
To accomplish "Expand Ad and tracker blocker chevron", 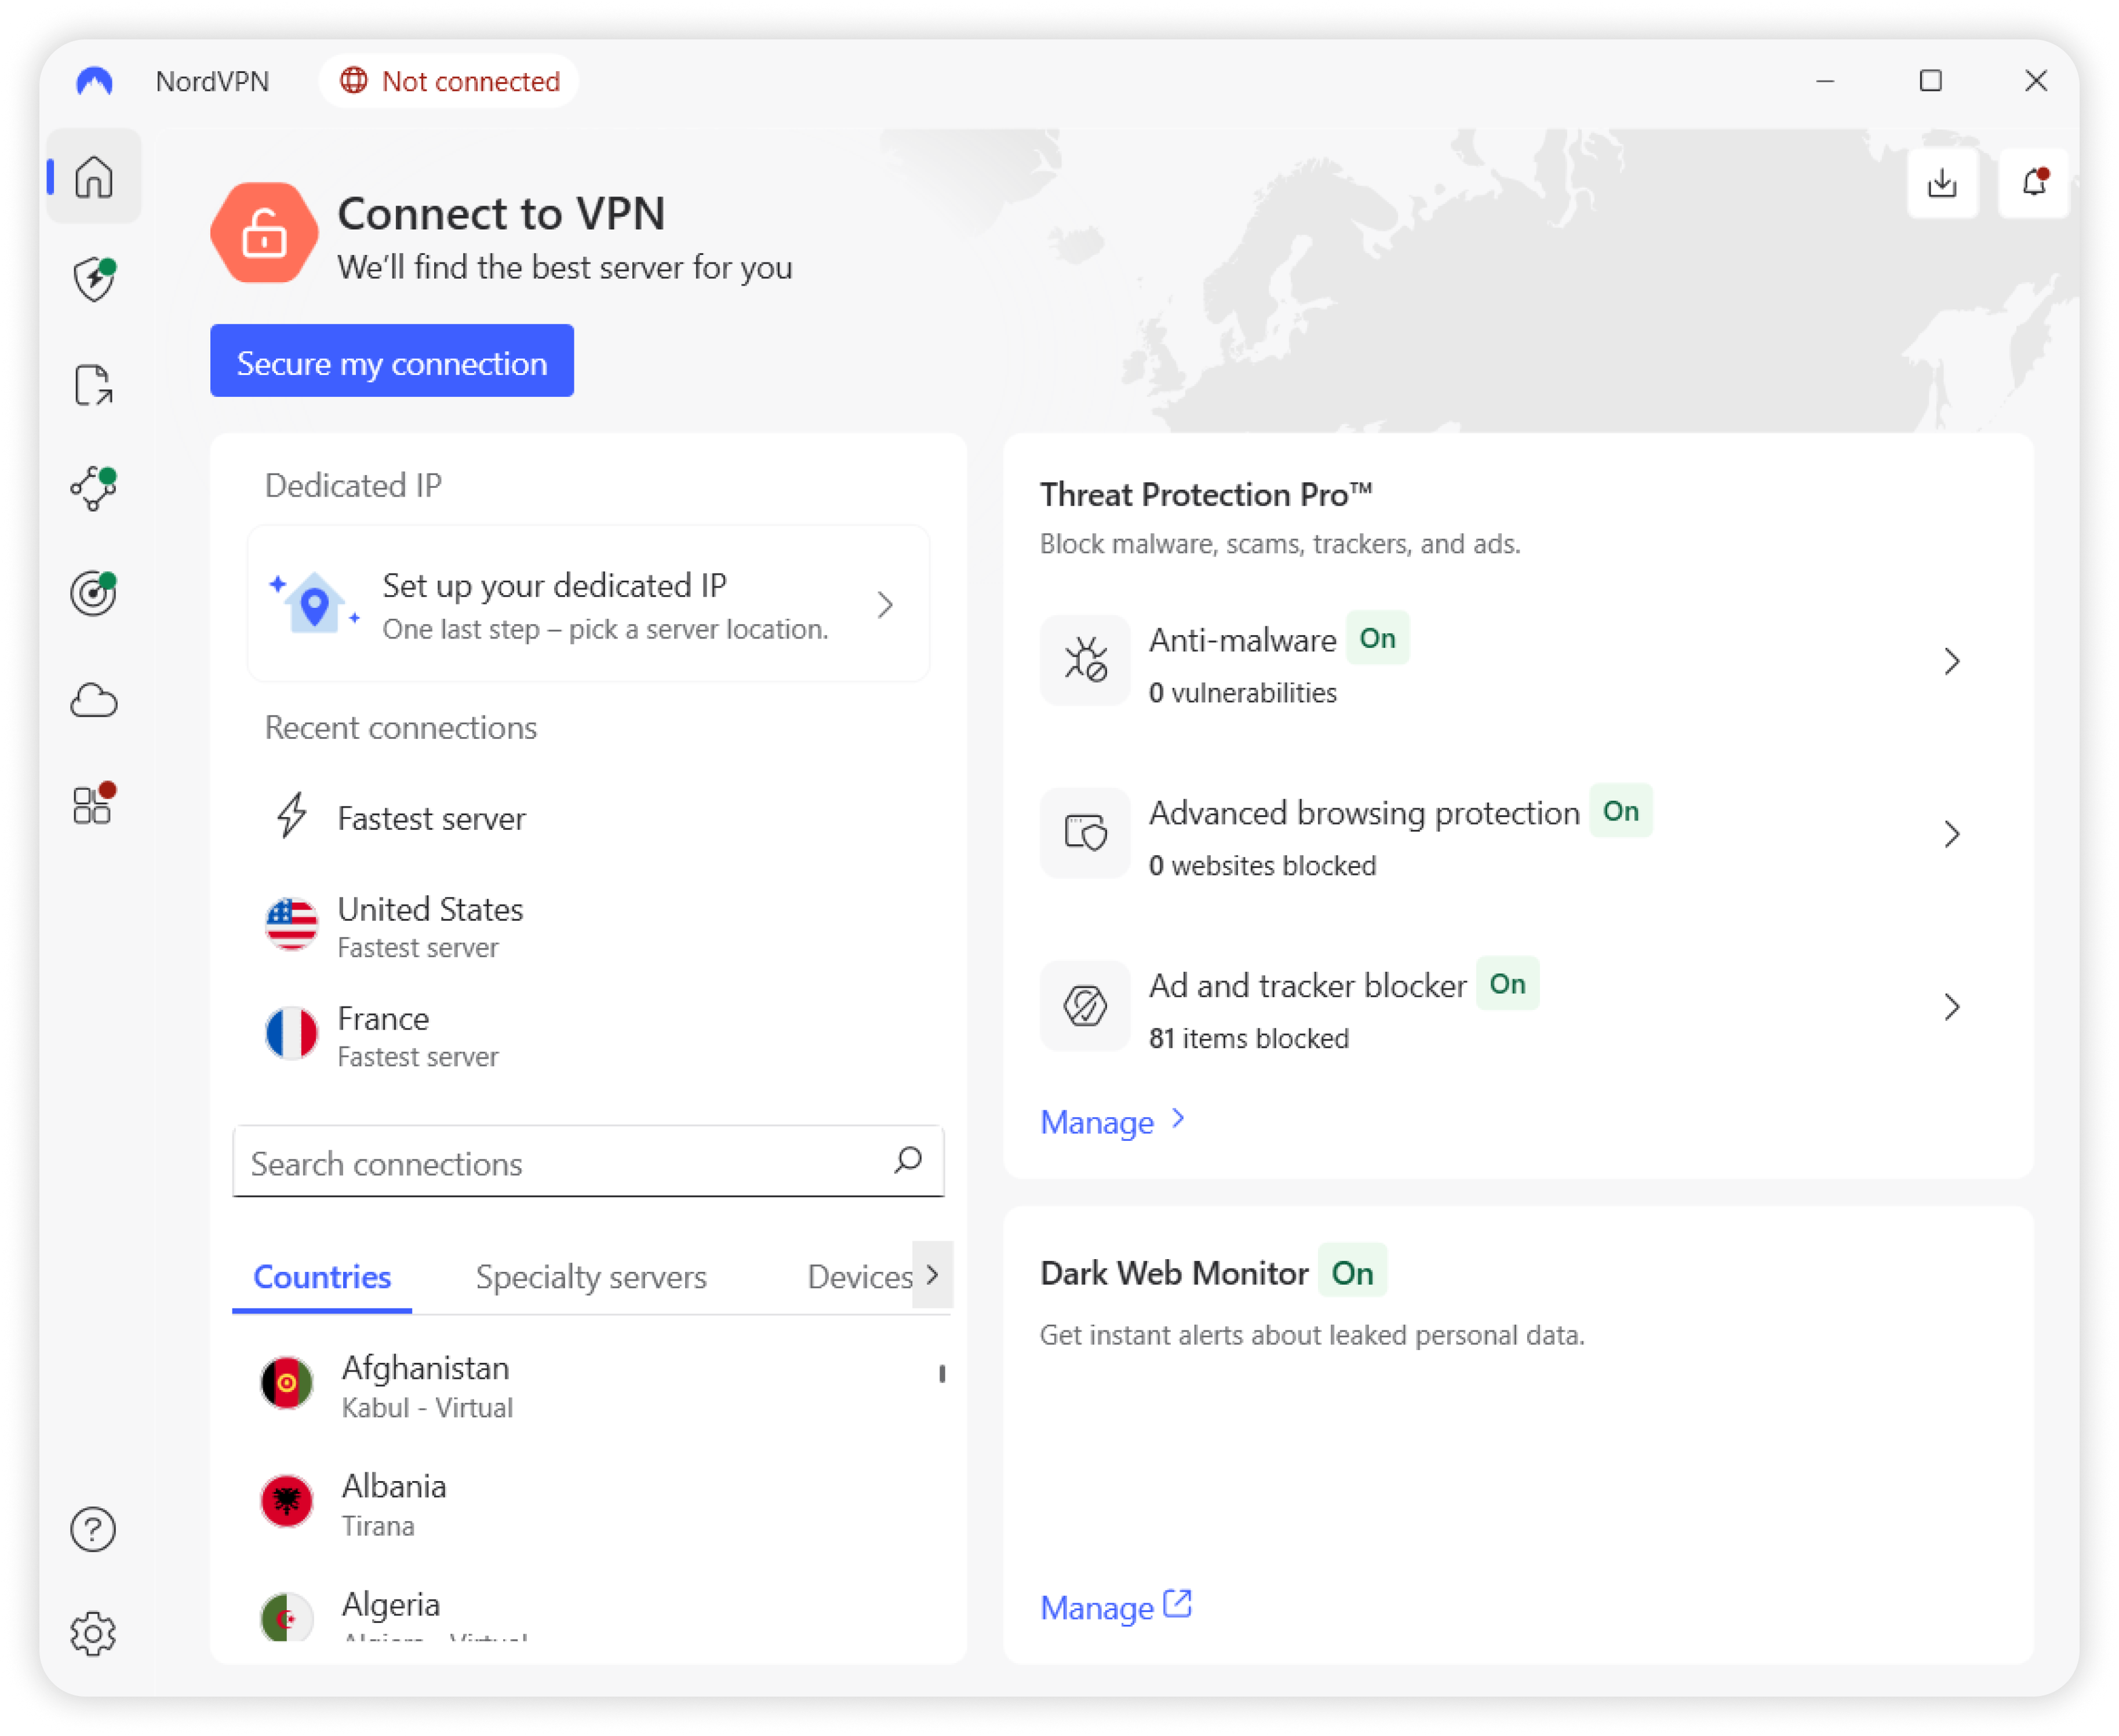I will click(1951, 1007).
